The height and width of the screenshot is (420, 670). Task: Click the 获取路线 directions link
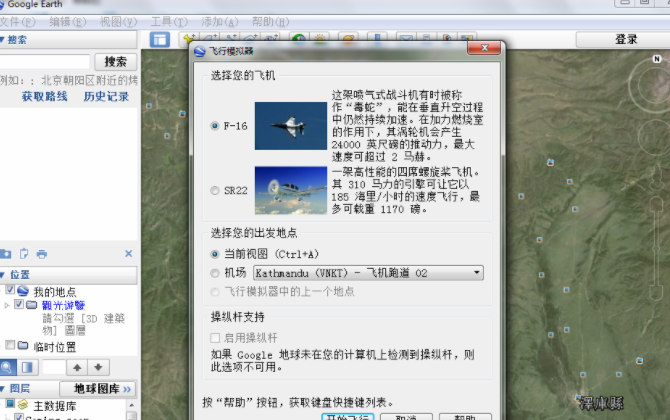(x=44, y=97)
